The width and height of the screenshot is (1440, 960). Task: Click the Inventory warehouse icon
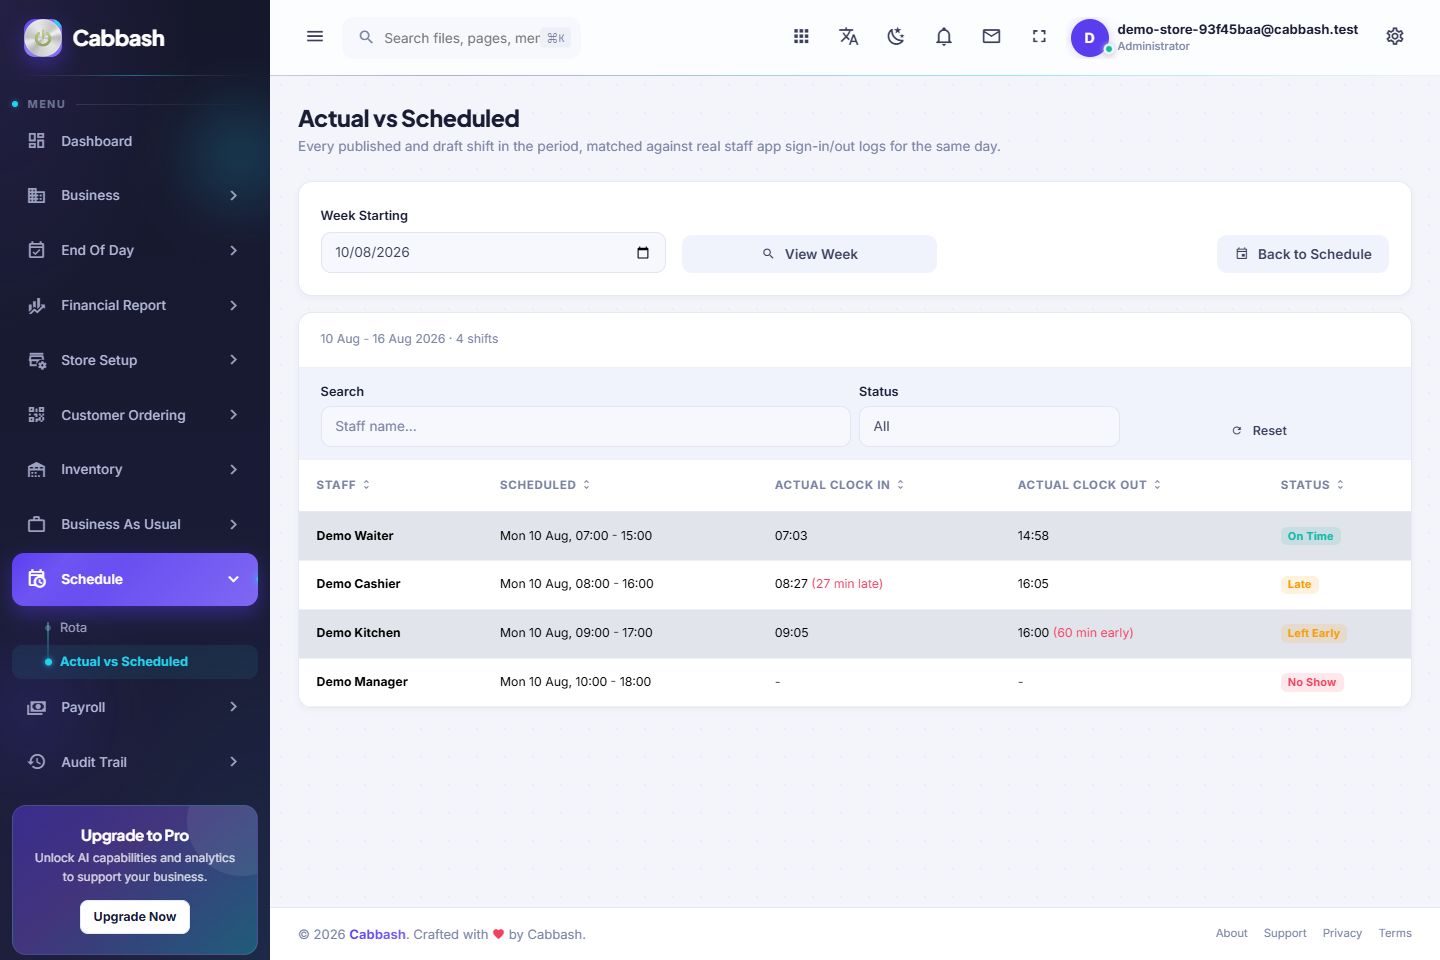tap(37, 470)
